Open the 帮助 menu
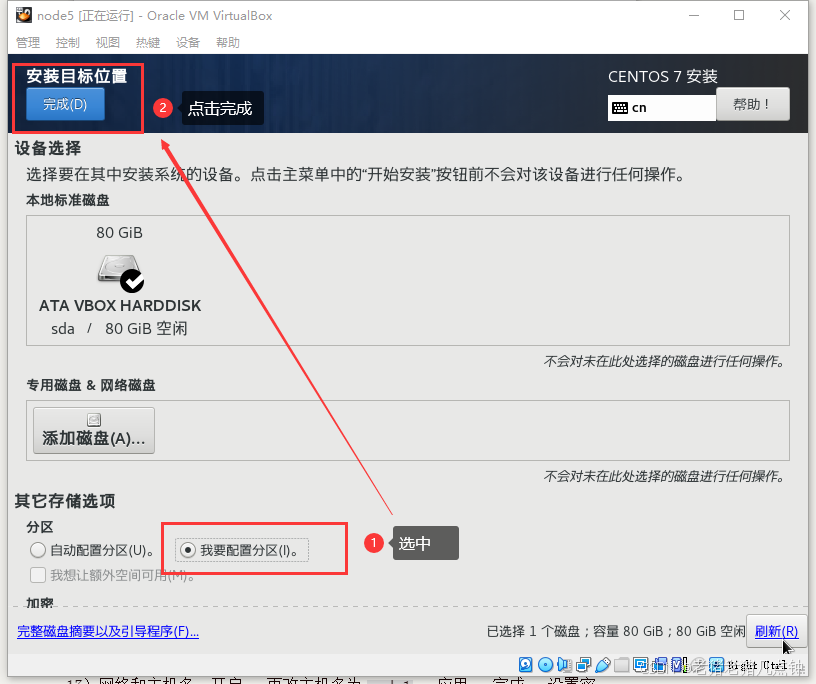816x684 pixels. [x=228, y=42]
